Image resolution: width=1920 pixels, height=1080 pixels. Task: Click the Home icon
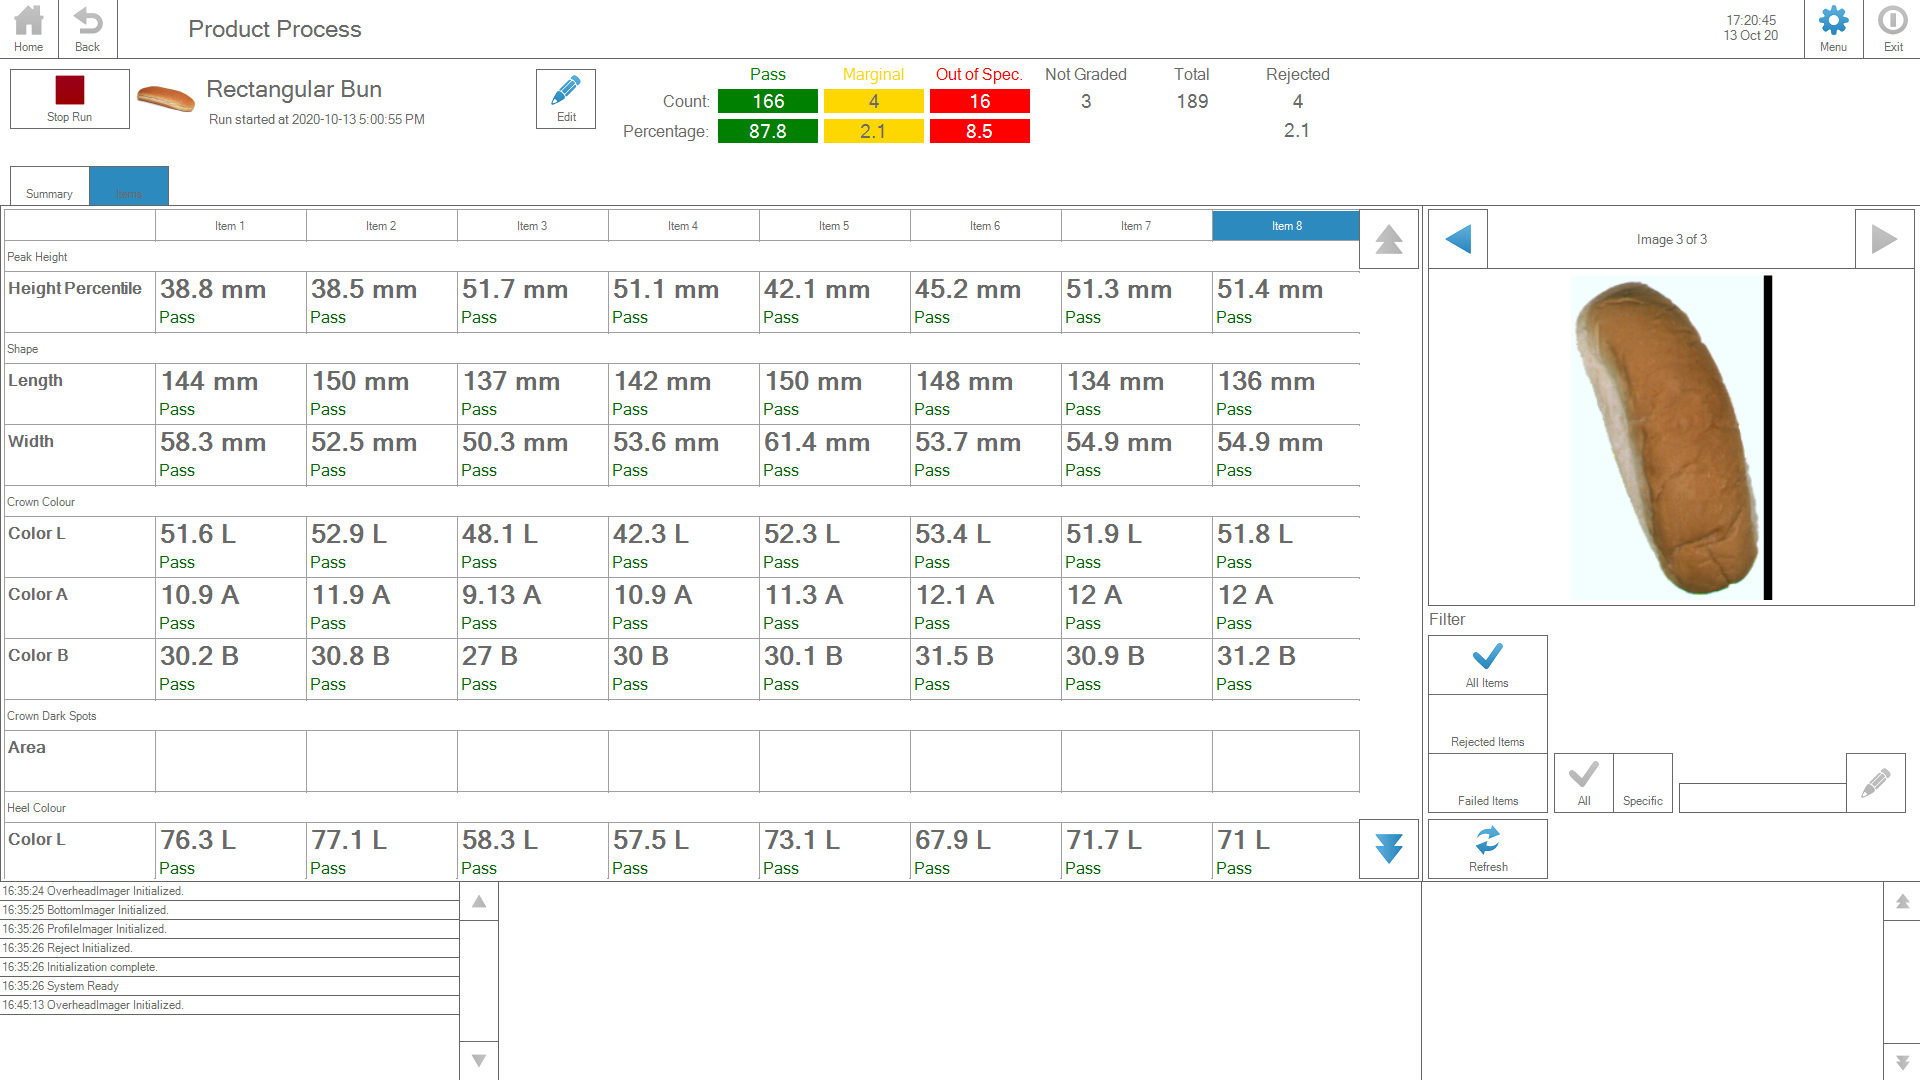[29, 28]
